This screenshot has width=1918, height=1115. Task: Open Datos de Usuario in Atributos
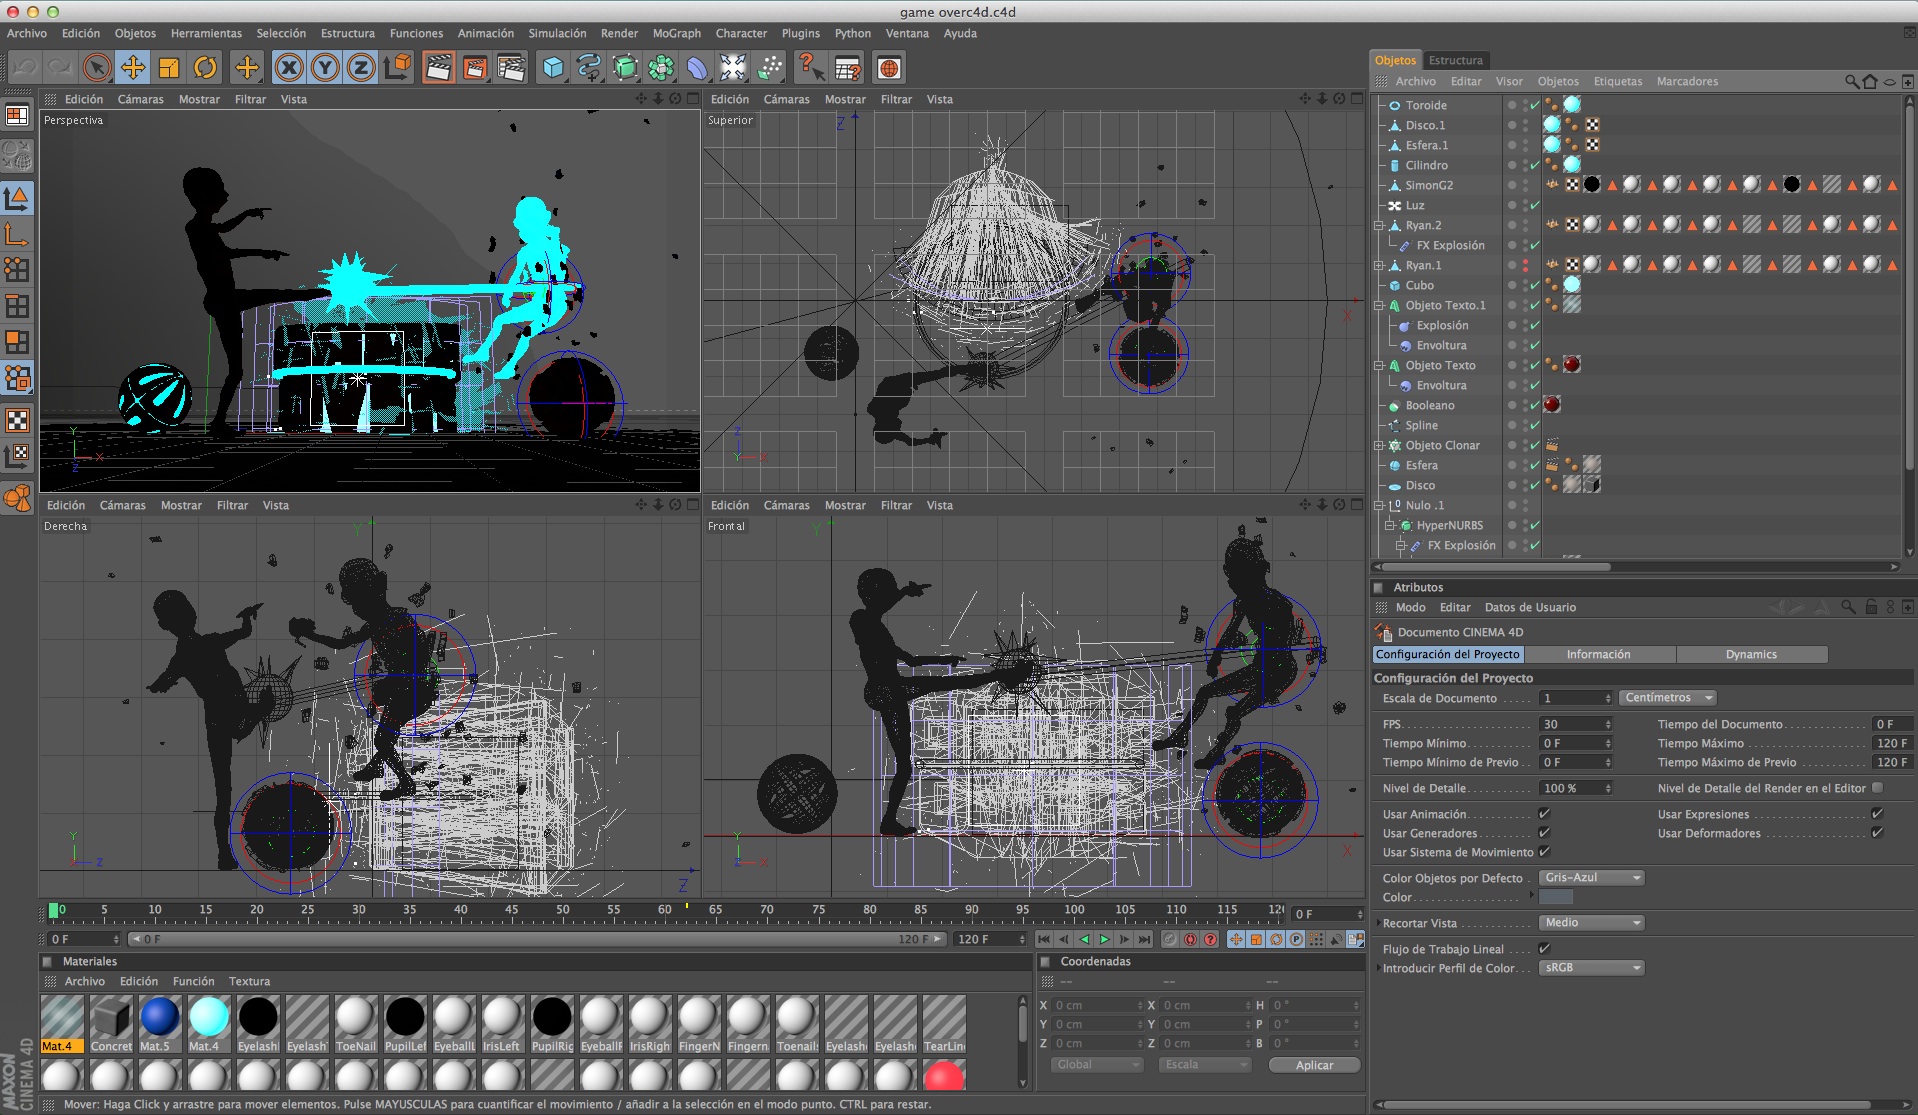[x=1530, y=607]
